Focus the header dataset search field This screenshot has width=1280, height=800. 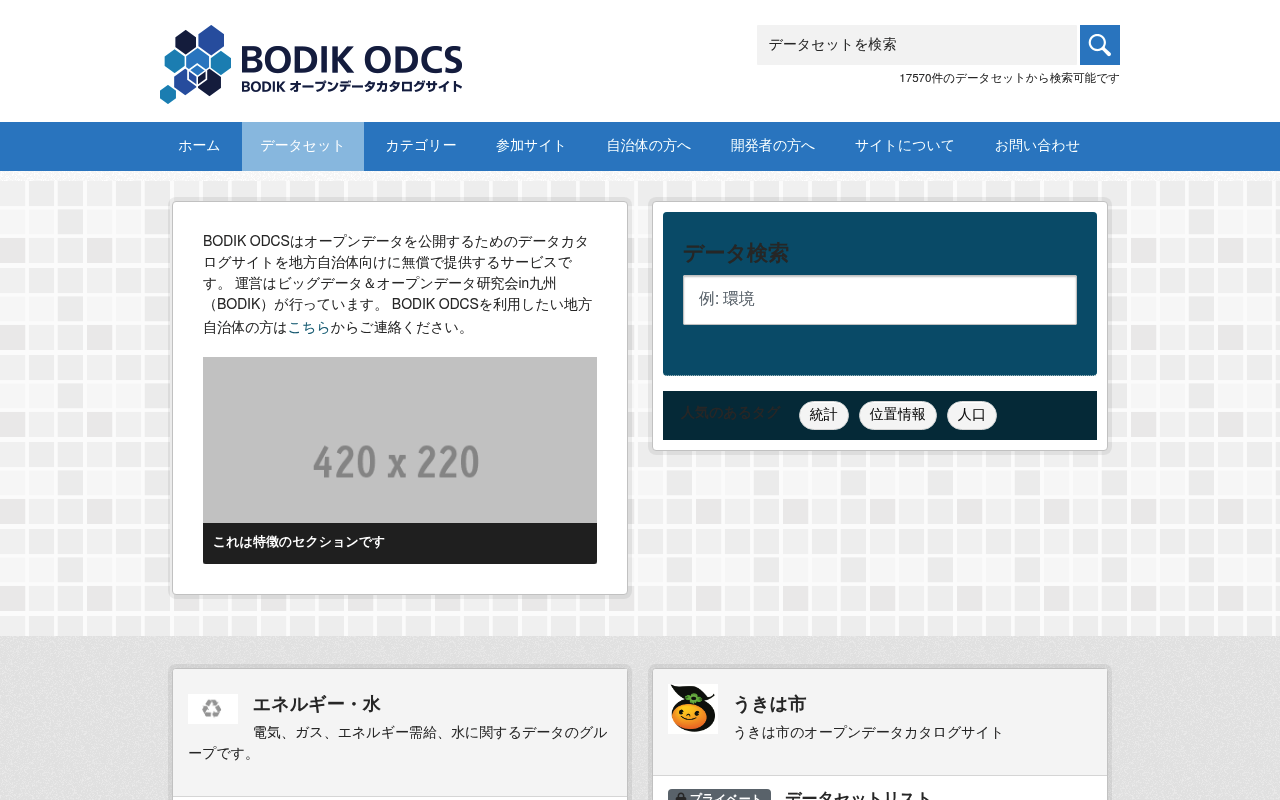[917, 45]
